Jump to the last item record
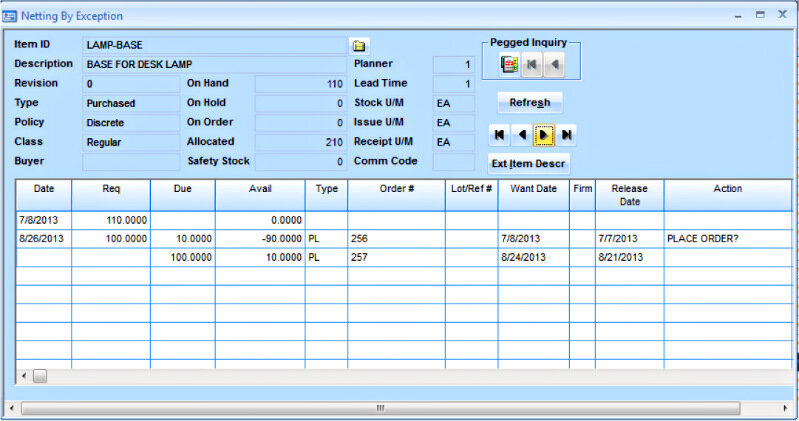Screen dimensions: 799x421 pos(567,134)
